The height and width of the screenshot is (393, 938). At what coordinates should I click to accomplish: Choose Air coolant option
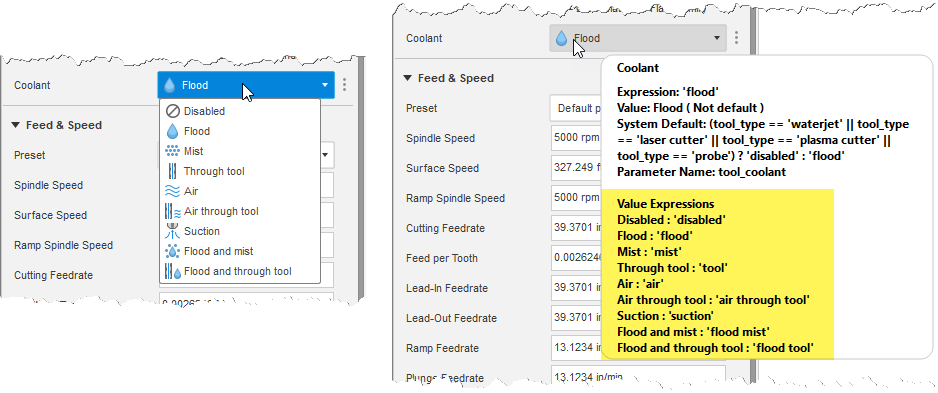pos(240,191)
